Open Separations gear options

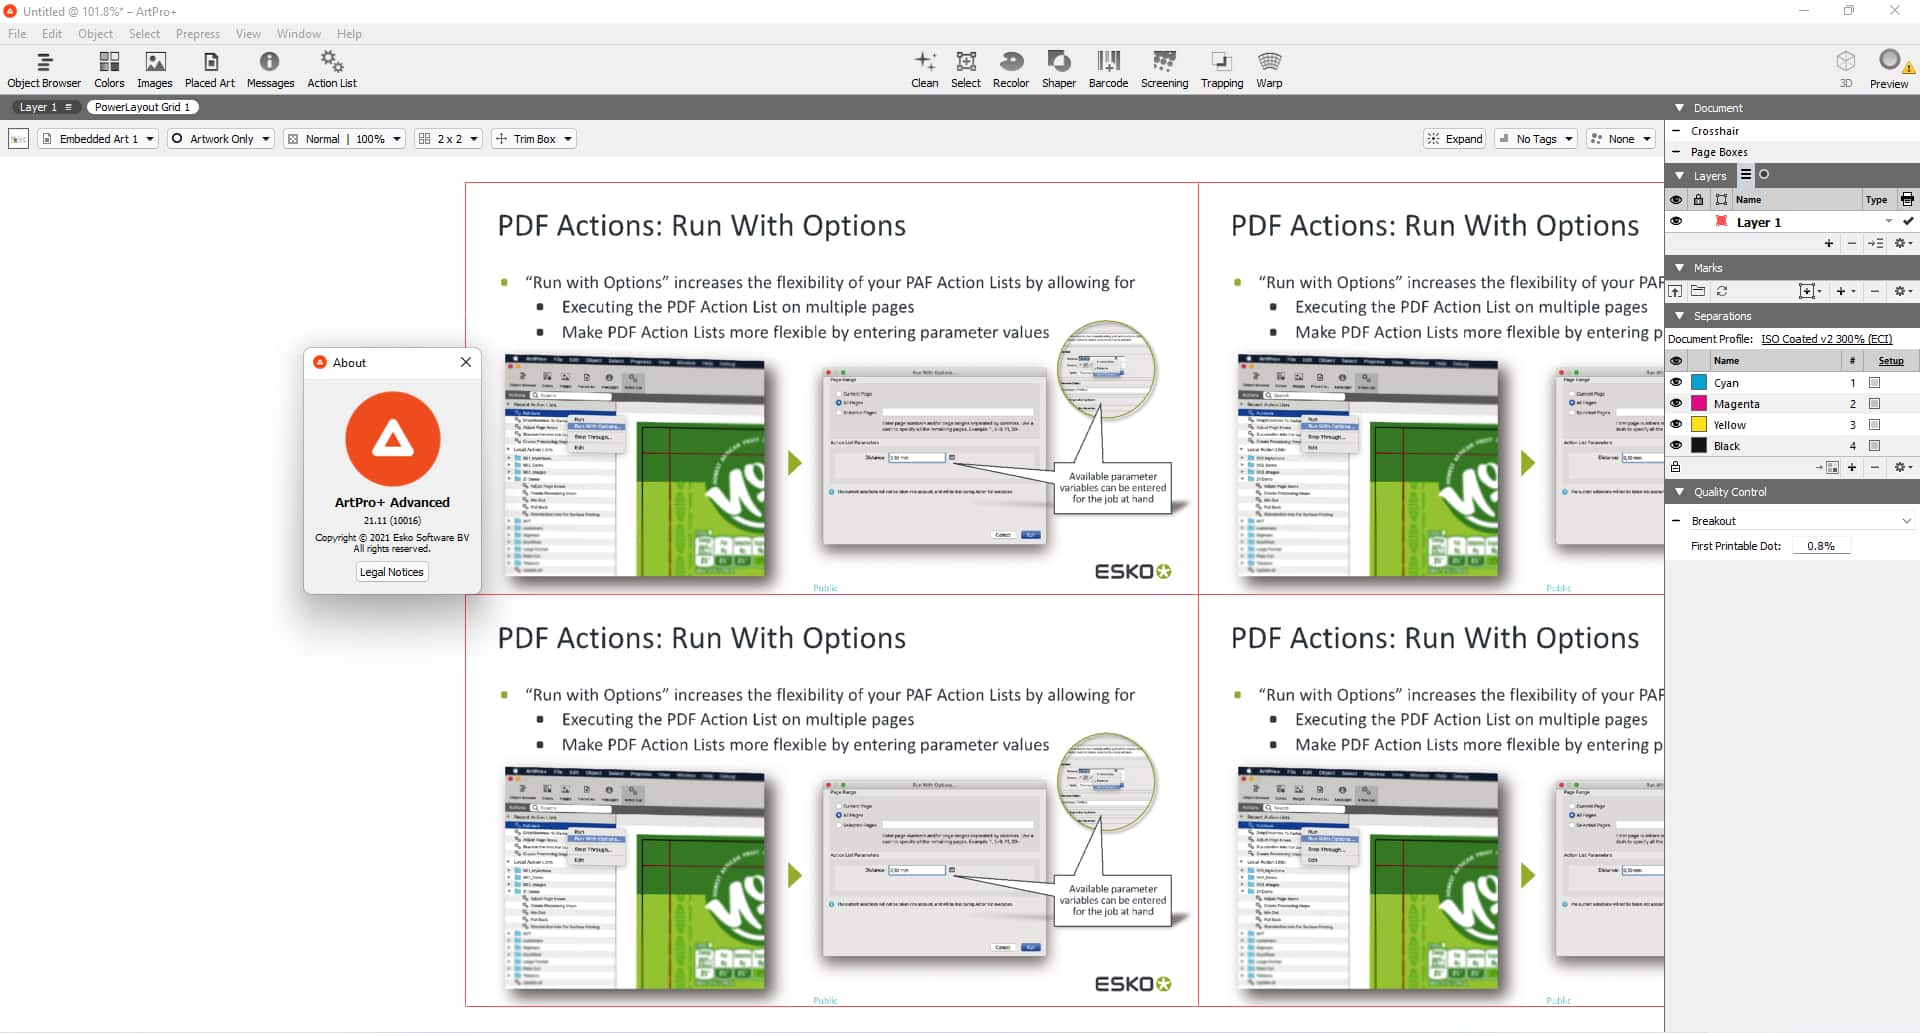[1903, 467]
